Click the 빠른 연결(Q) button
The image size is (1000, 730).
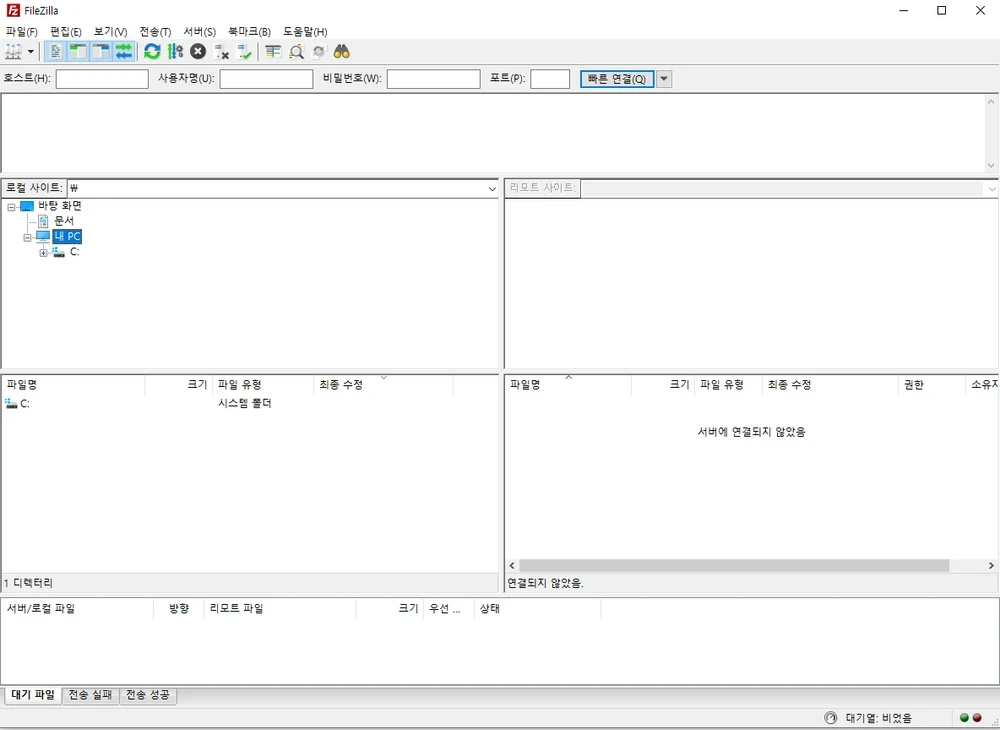pos(617,79)
